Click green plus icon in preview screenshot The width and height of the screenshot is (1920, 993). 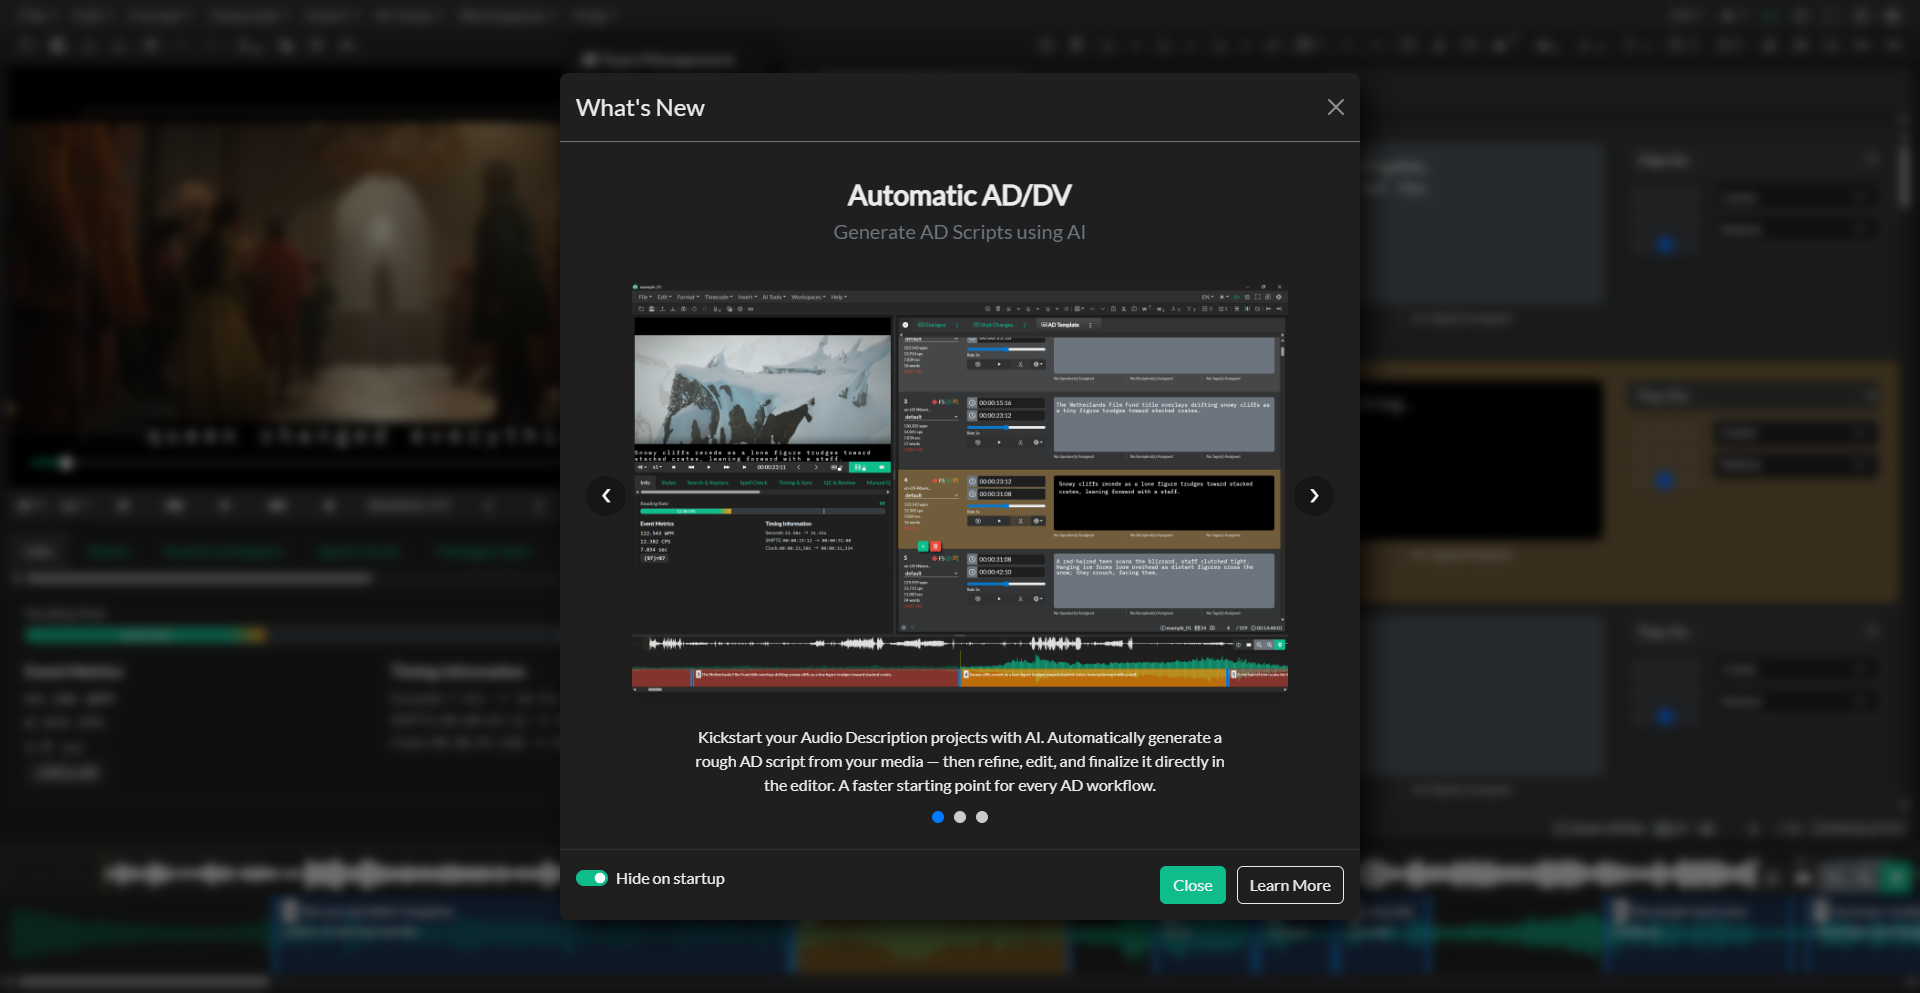(x=923, y=547)
